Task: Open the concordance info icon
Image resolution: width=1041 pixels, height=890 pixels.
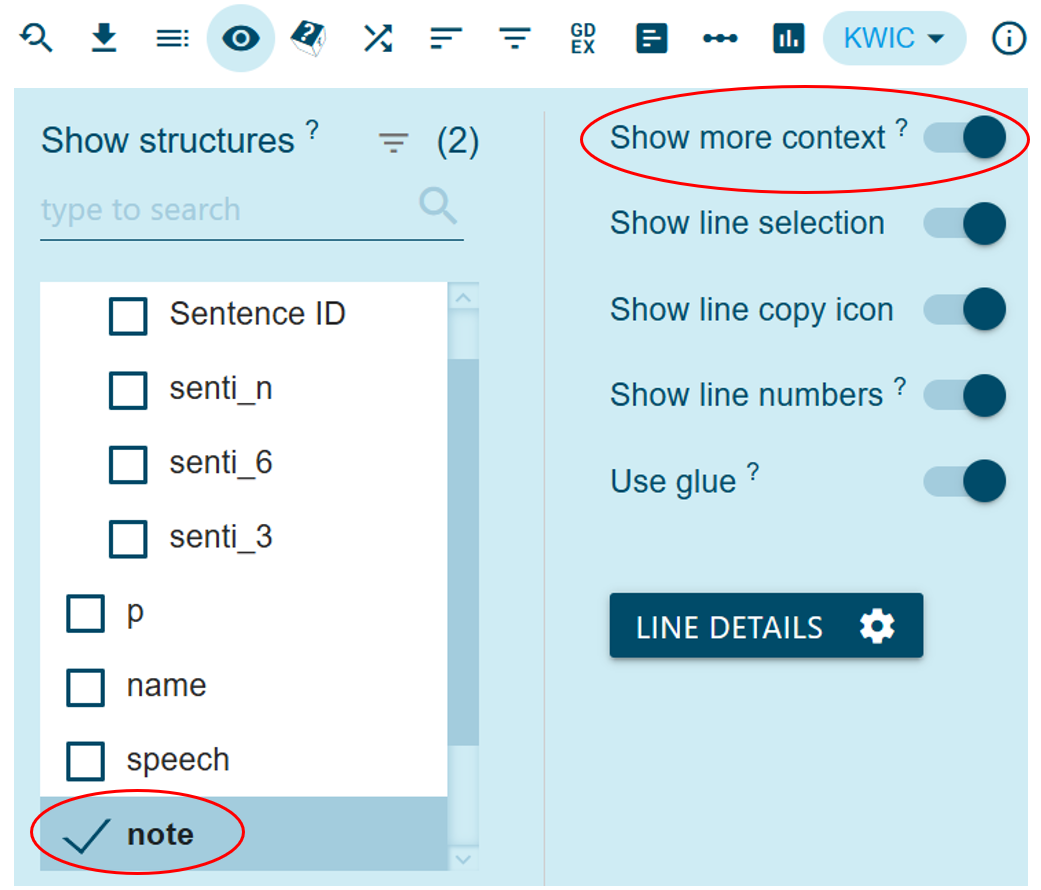Action: pyautogui.click(x=1009, y=38)
